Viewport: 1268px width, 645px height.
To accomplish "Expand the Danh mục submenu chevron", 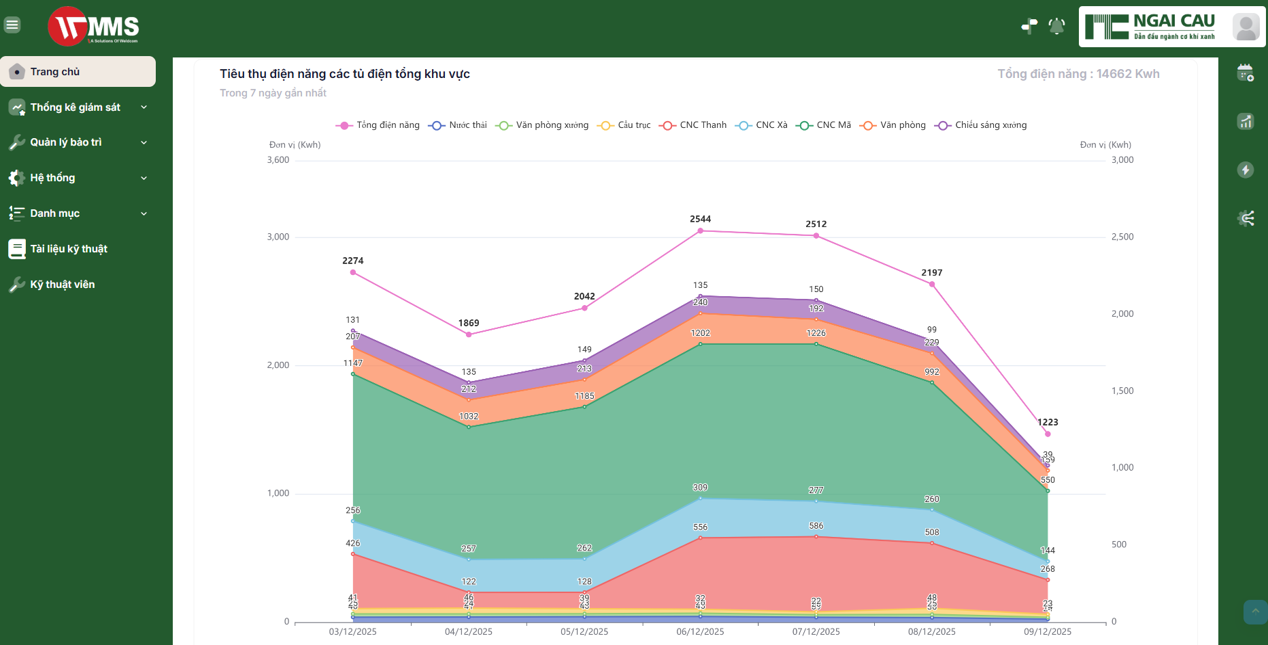I will pyautogui.click(x=144, y=214).
